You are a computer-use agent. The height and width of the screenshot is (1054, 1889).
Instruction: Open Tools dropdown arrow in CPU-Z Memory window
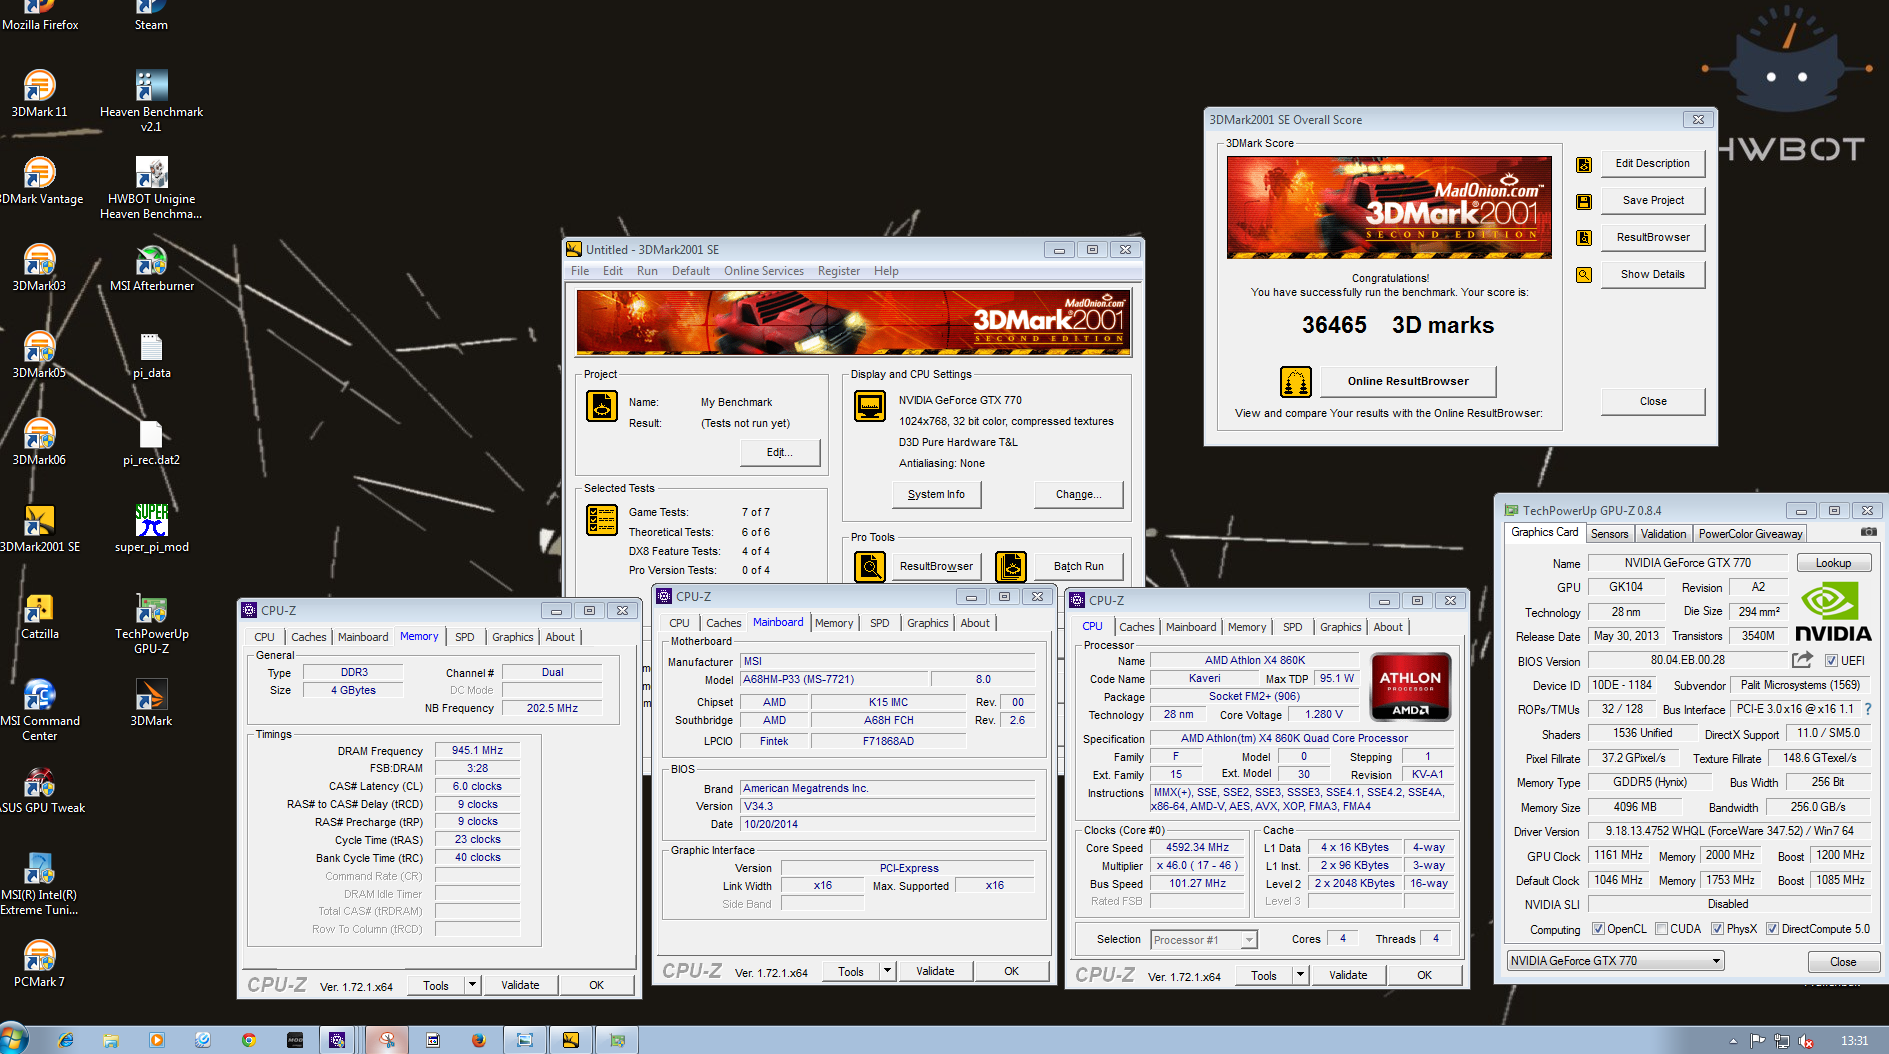click(472, 985)
